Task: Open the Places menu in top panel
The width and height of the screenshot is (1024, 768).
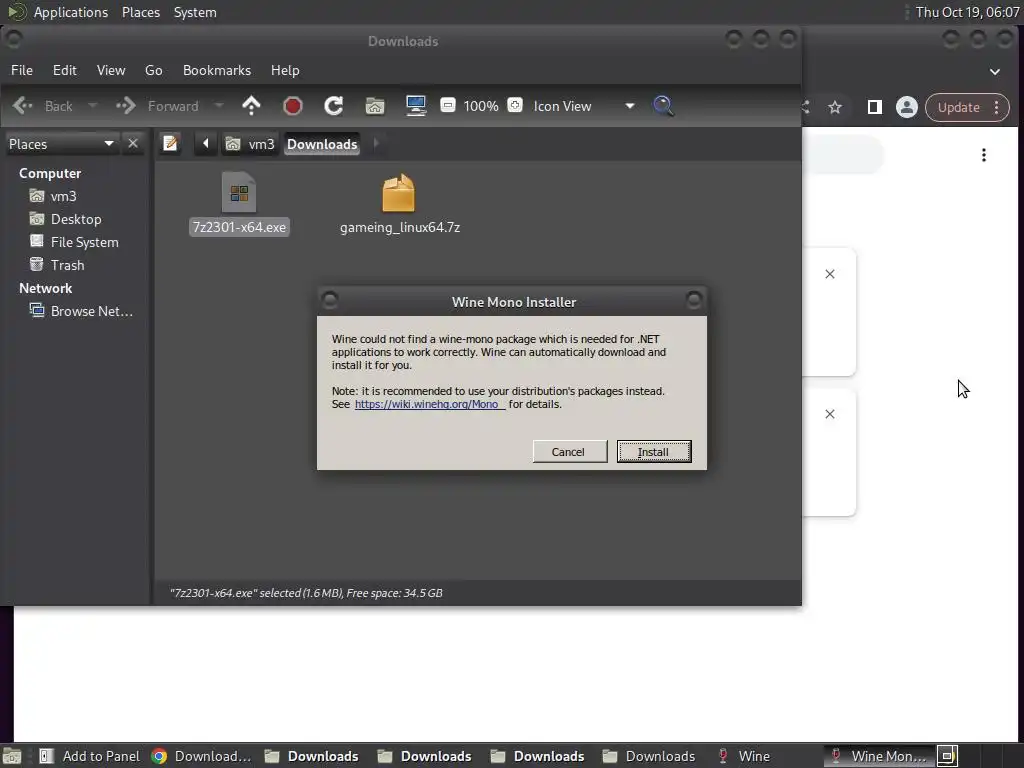Action: click(141, 12)
